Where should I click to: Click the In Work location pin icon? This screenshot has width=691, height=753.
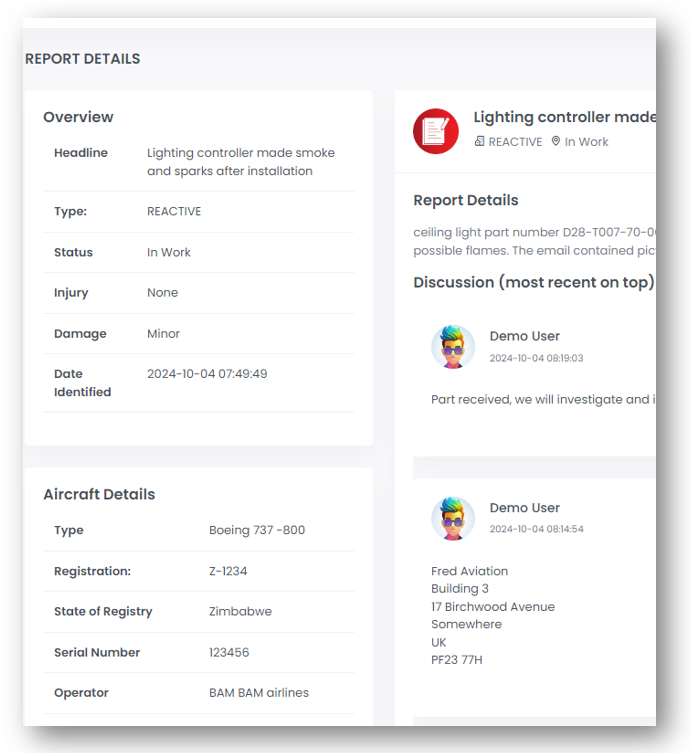556,142
